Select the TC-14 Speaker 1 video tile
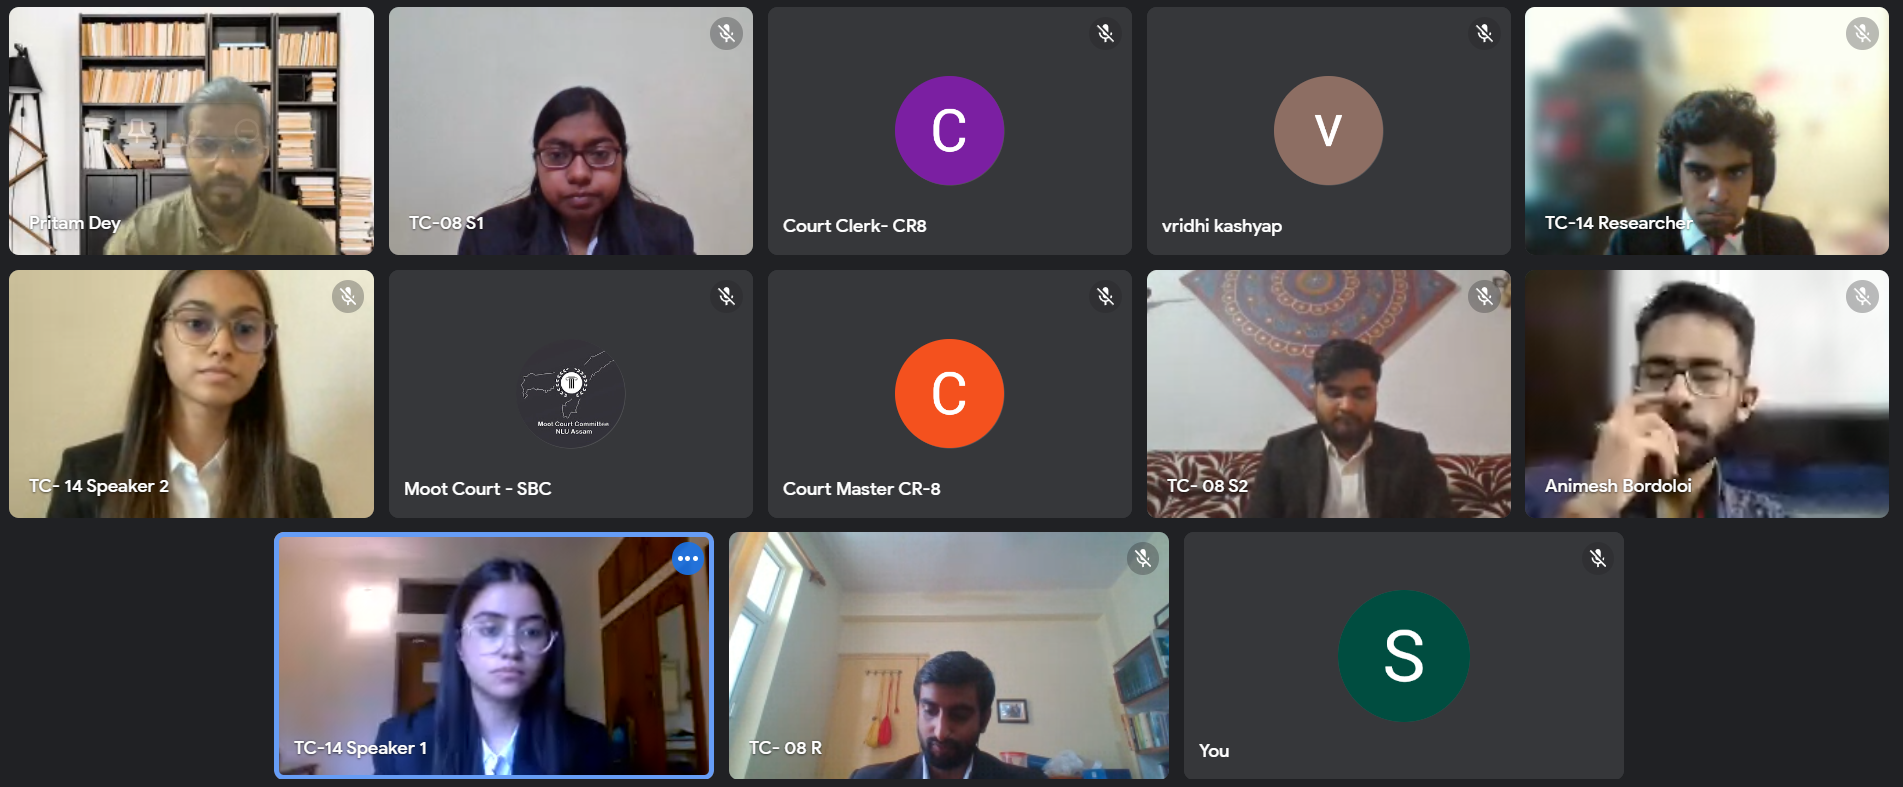1903x787 pixels. pos(494,656)
